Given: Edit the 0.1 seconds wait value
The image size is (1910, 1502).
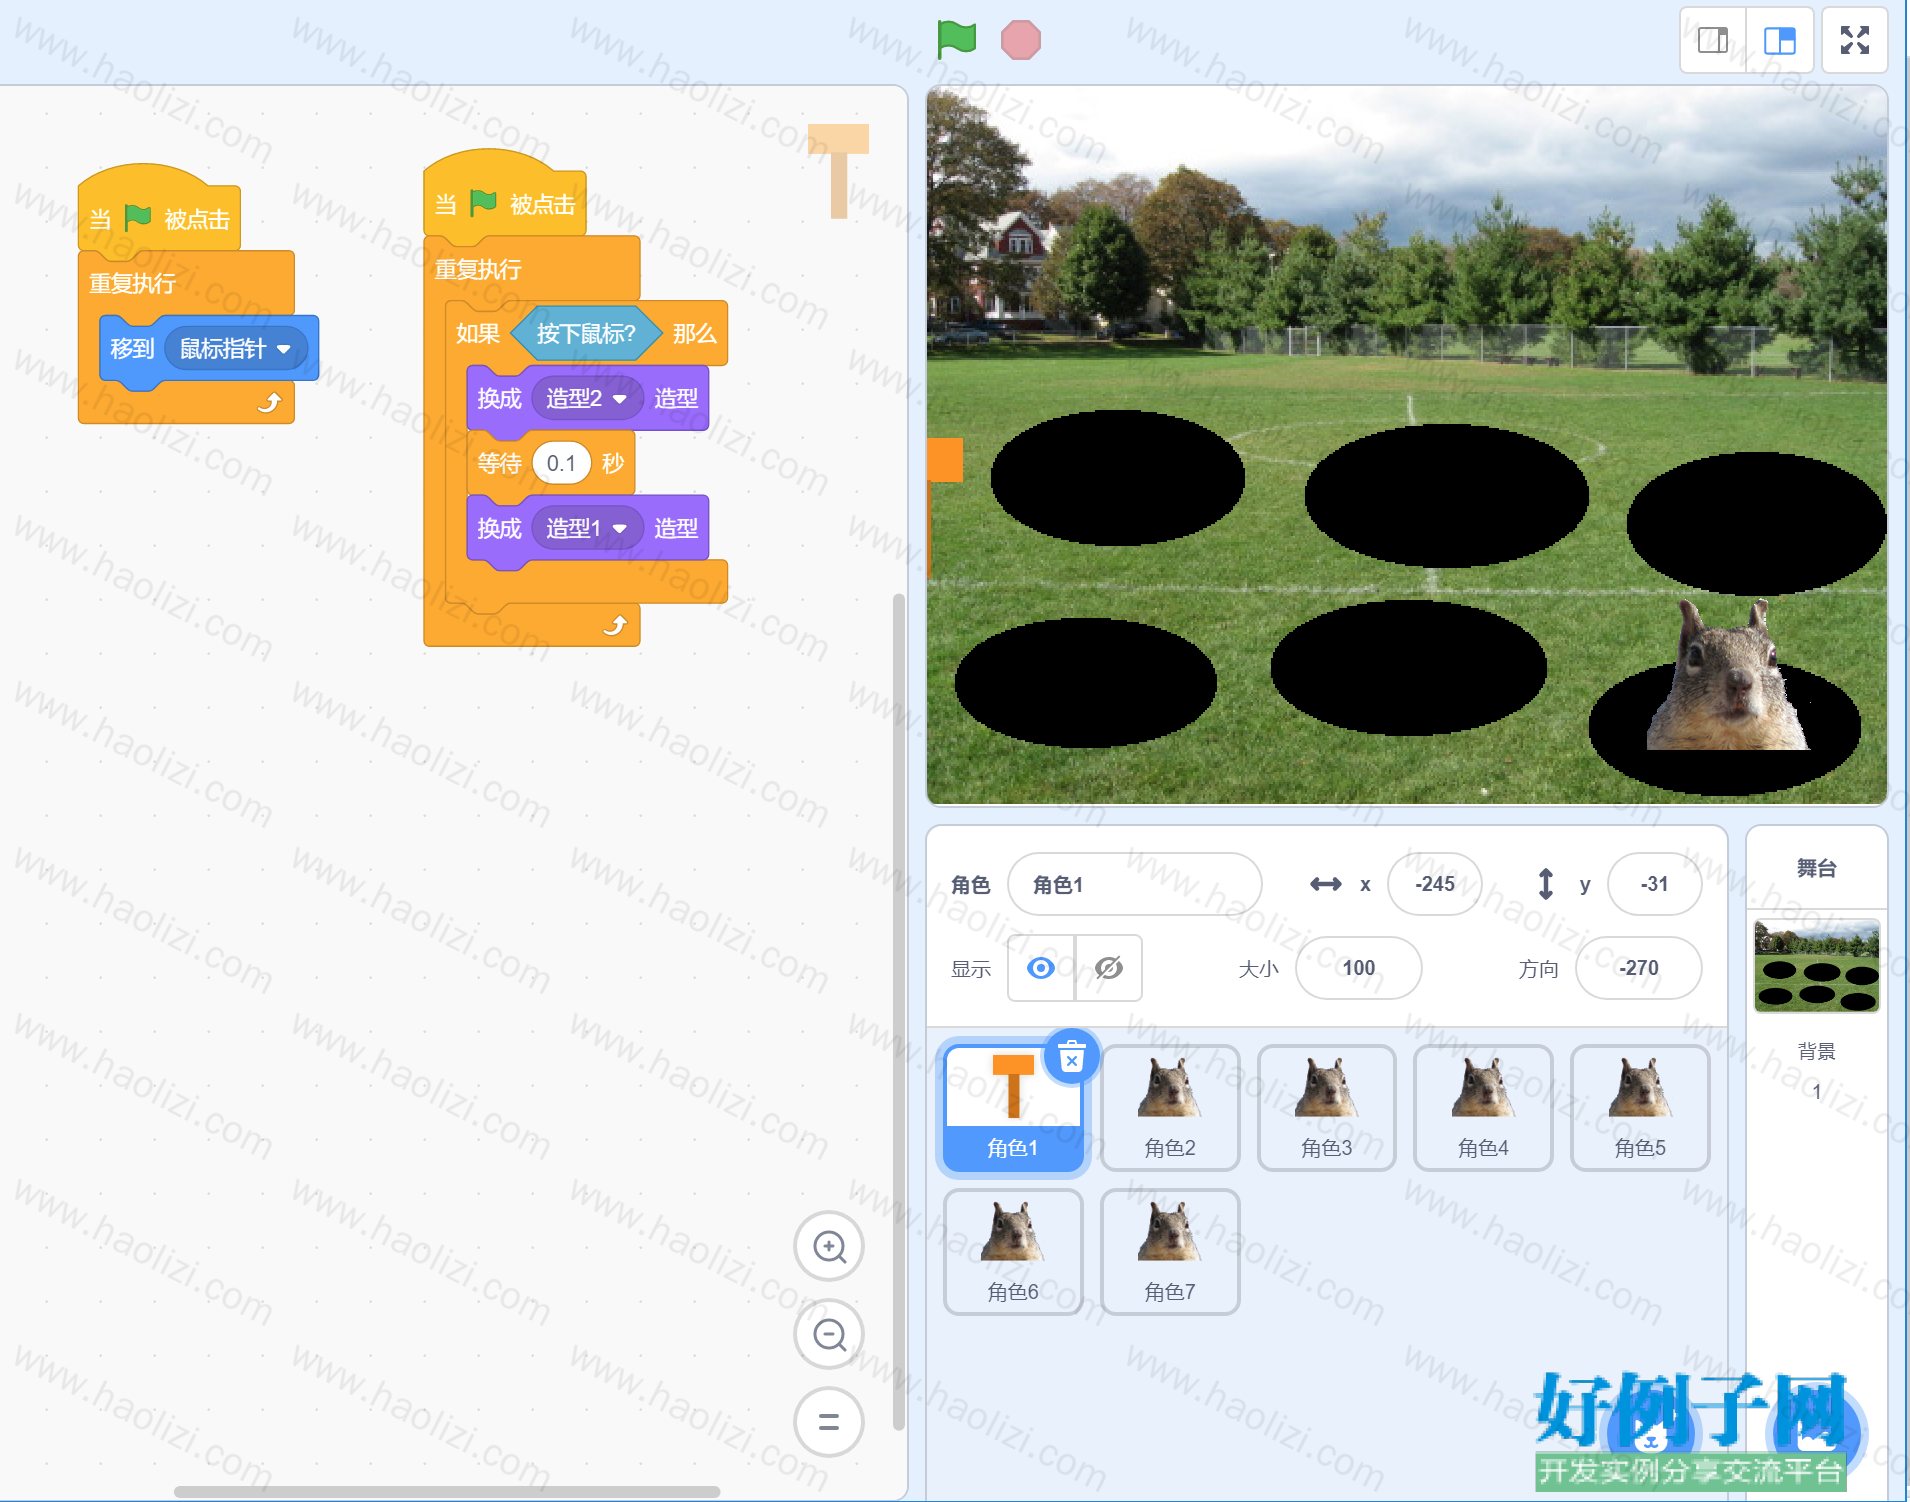Looking at the screenshot, I should point(561,463).
